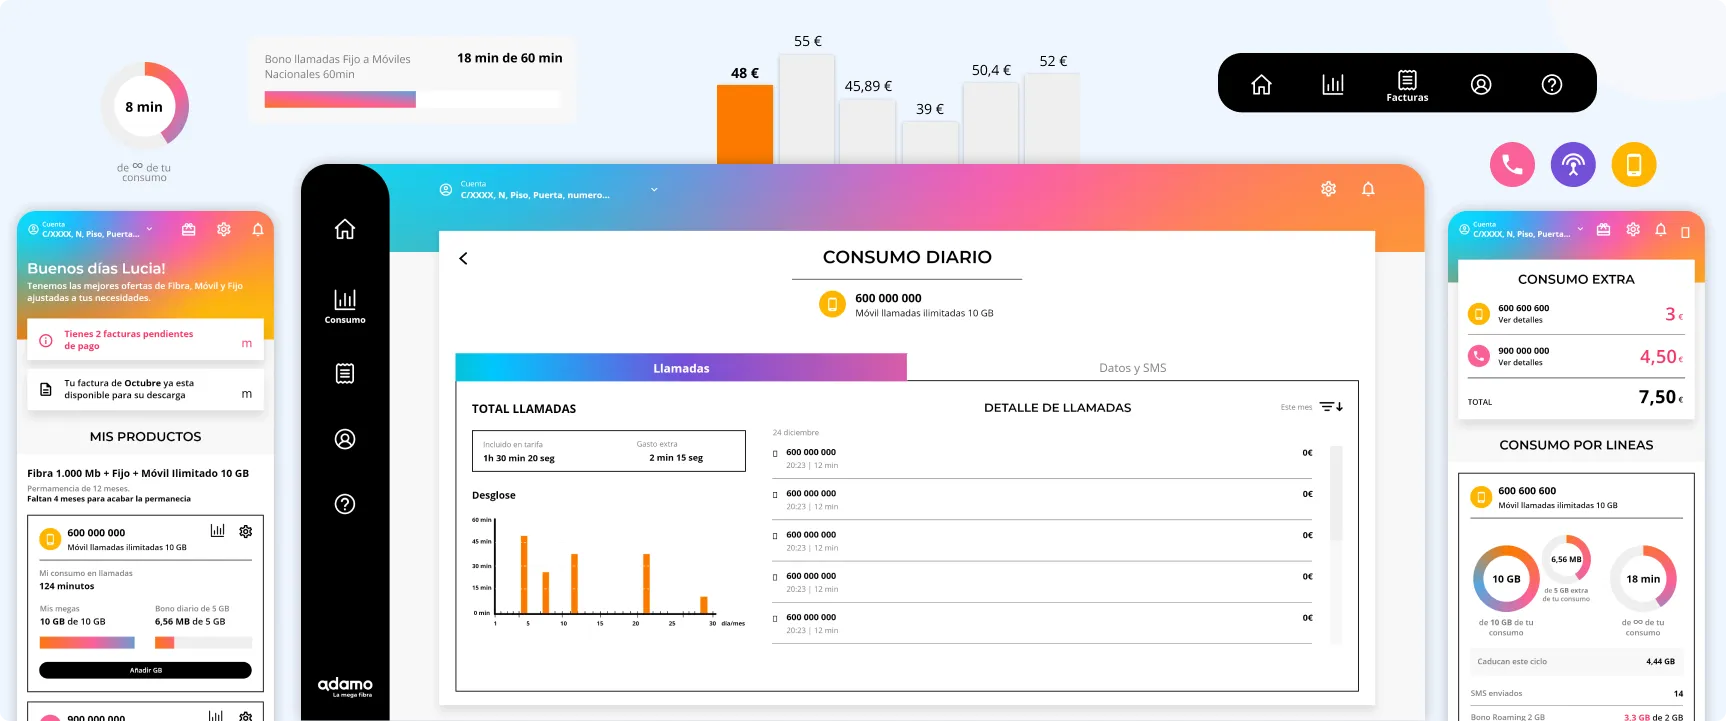Open the bar chart icon in top navigation bar
Screen dimensions: 1726x721
[x=1333, y=85]
